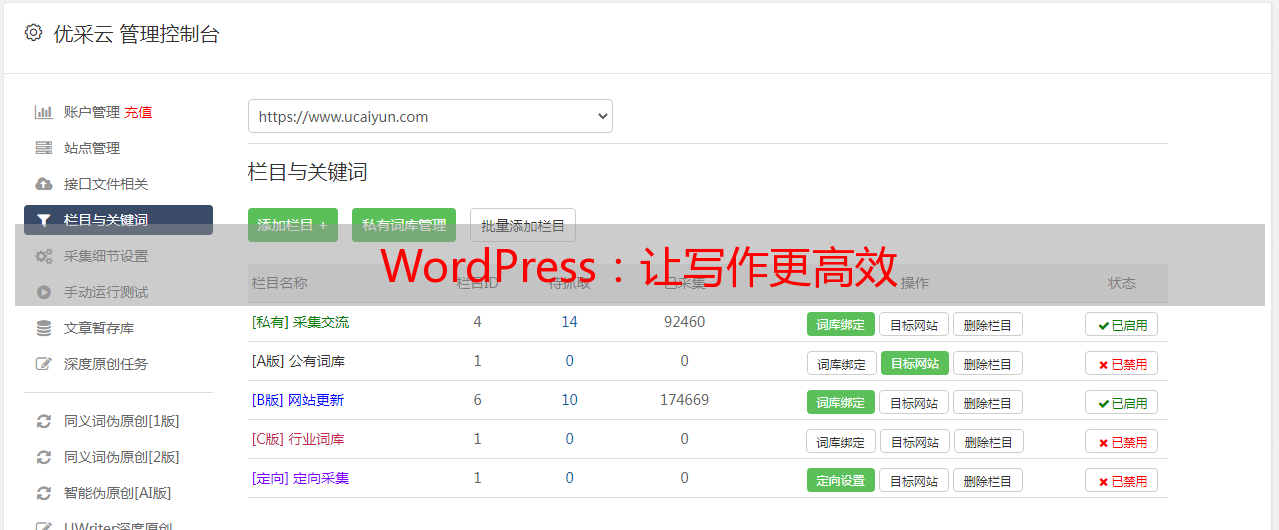
Task: Open the site URL dropdown
Action: [x=430, y=116]
